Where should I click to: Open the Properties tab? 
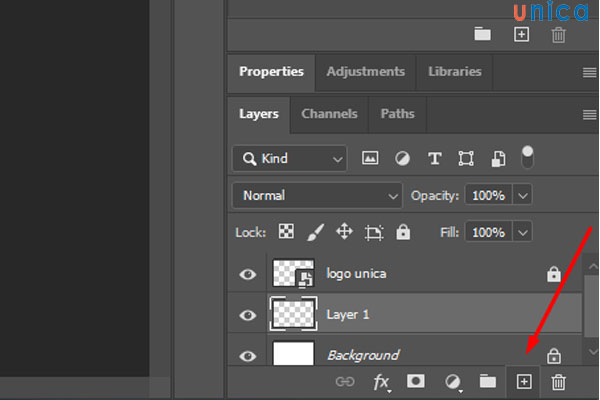pos(271,72)
